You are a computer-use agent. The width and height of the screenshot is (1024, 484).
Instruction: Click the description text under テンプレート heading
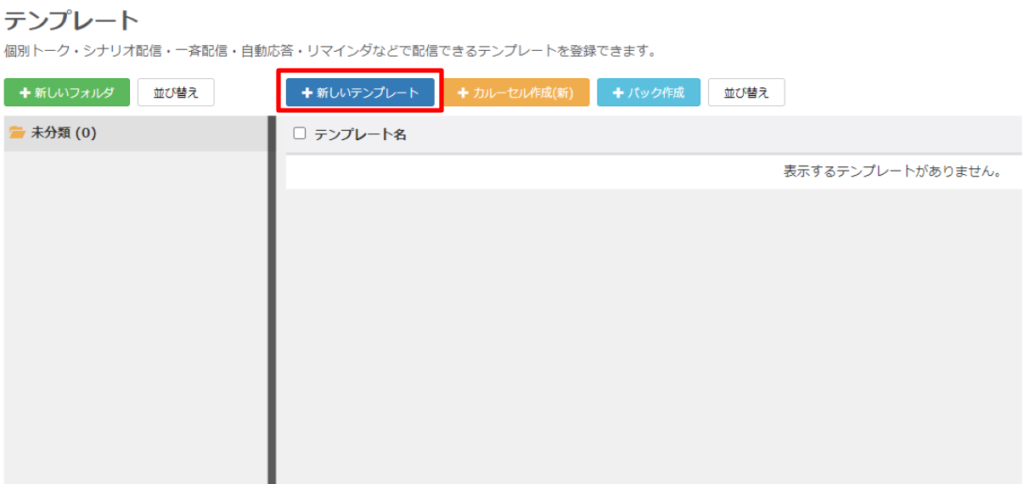pyautogui.click(x=330, y=51)
